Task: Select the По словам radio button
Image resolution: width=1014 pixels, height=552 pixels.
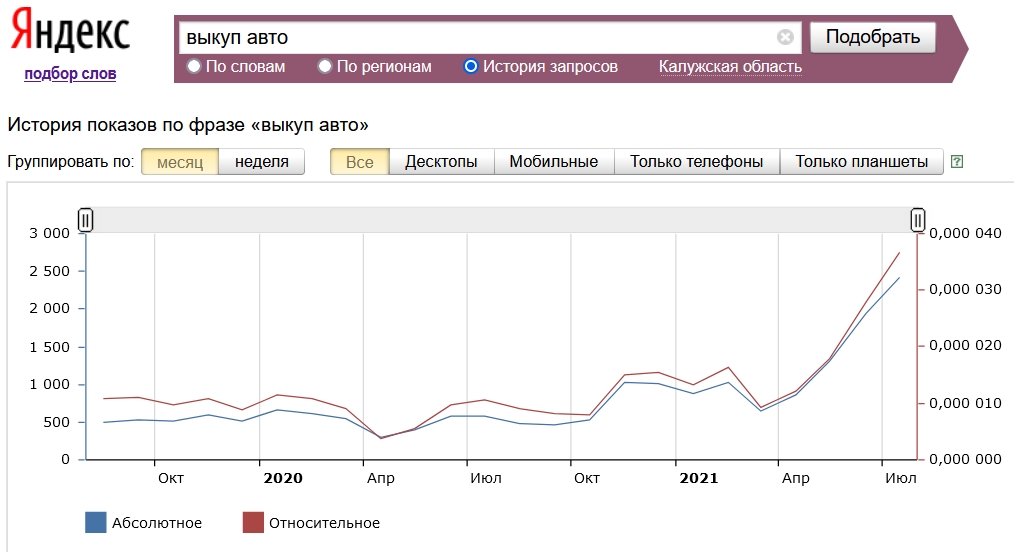Action: (193, 66)
